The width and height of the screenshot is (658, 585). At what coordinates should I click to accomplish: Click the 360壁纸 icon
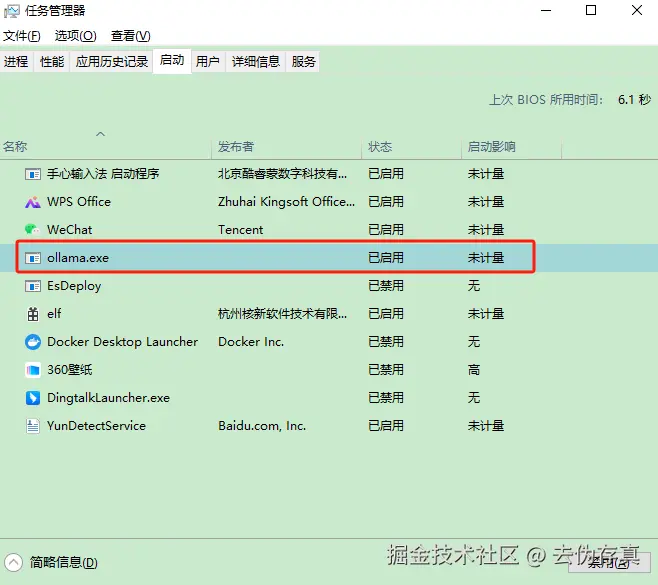point(33,370)
